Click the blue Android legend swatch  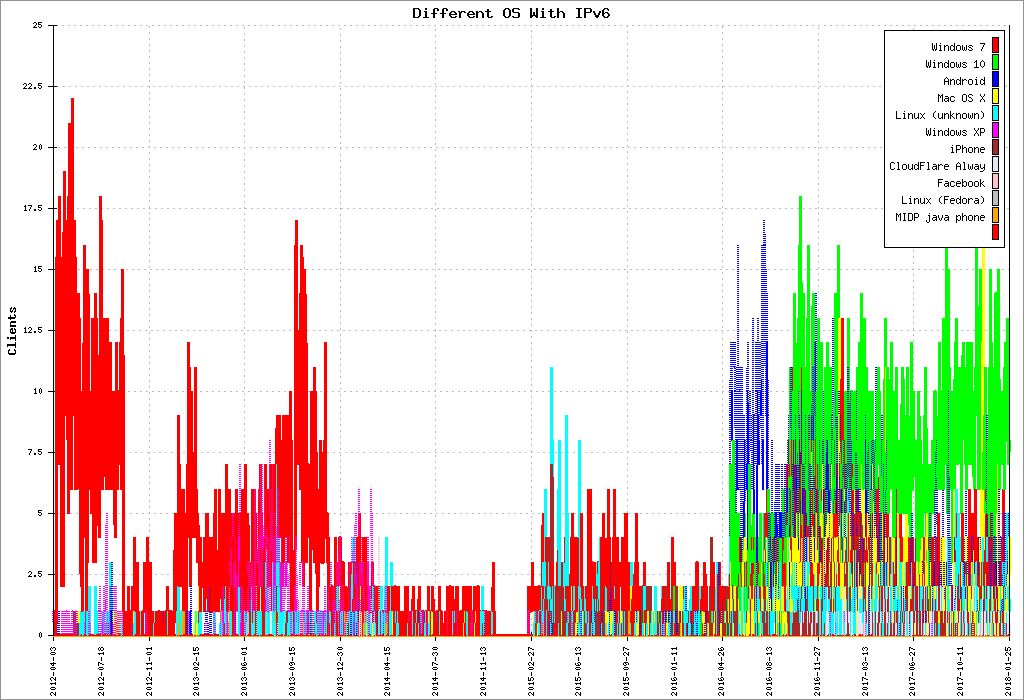click(x=995, y=81)
